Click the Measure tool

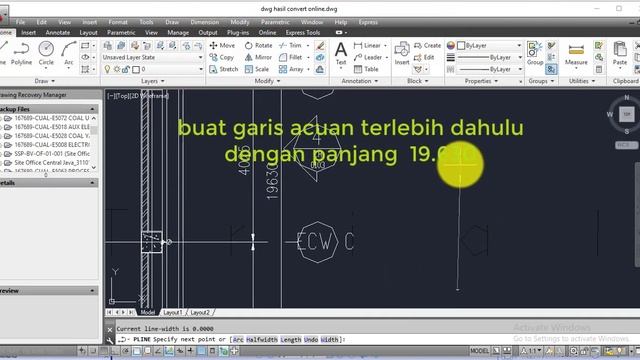click(x=576, y=53)
